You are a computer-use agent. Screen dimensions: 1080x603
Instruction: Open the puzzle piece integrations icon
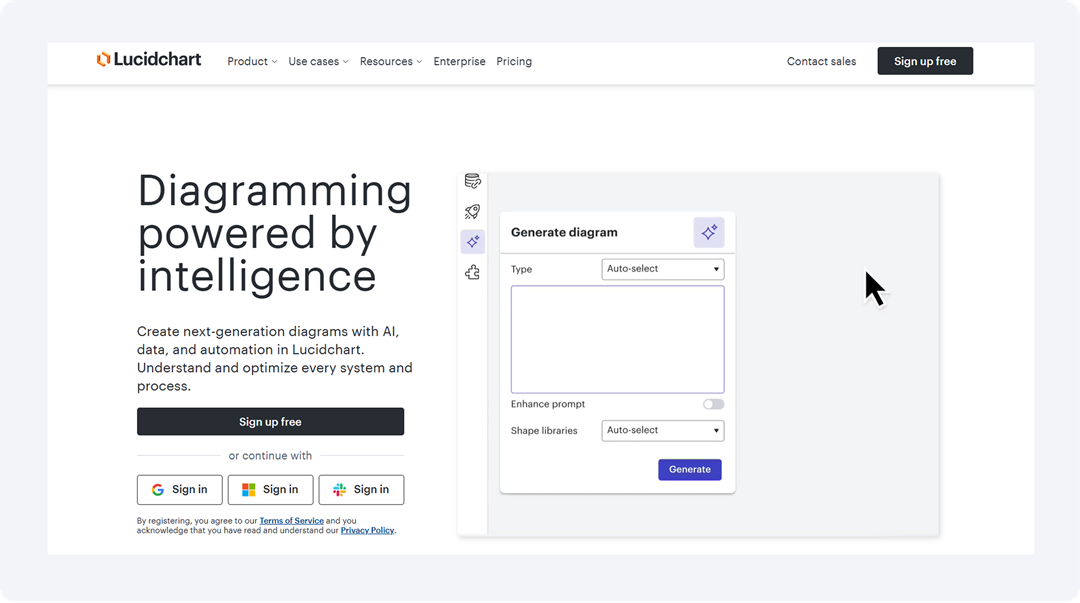(x=472, y=273)
